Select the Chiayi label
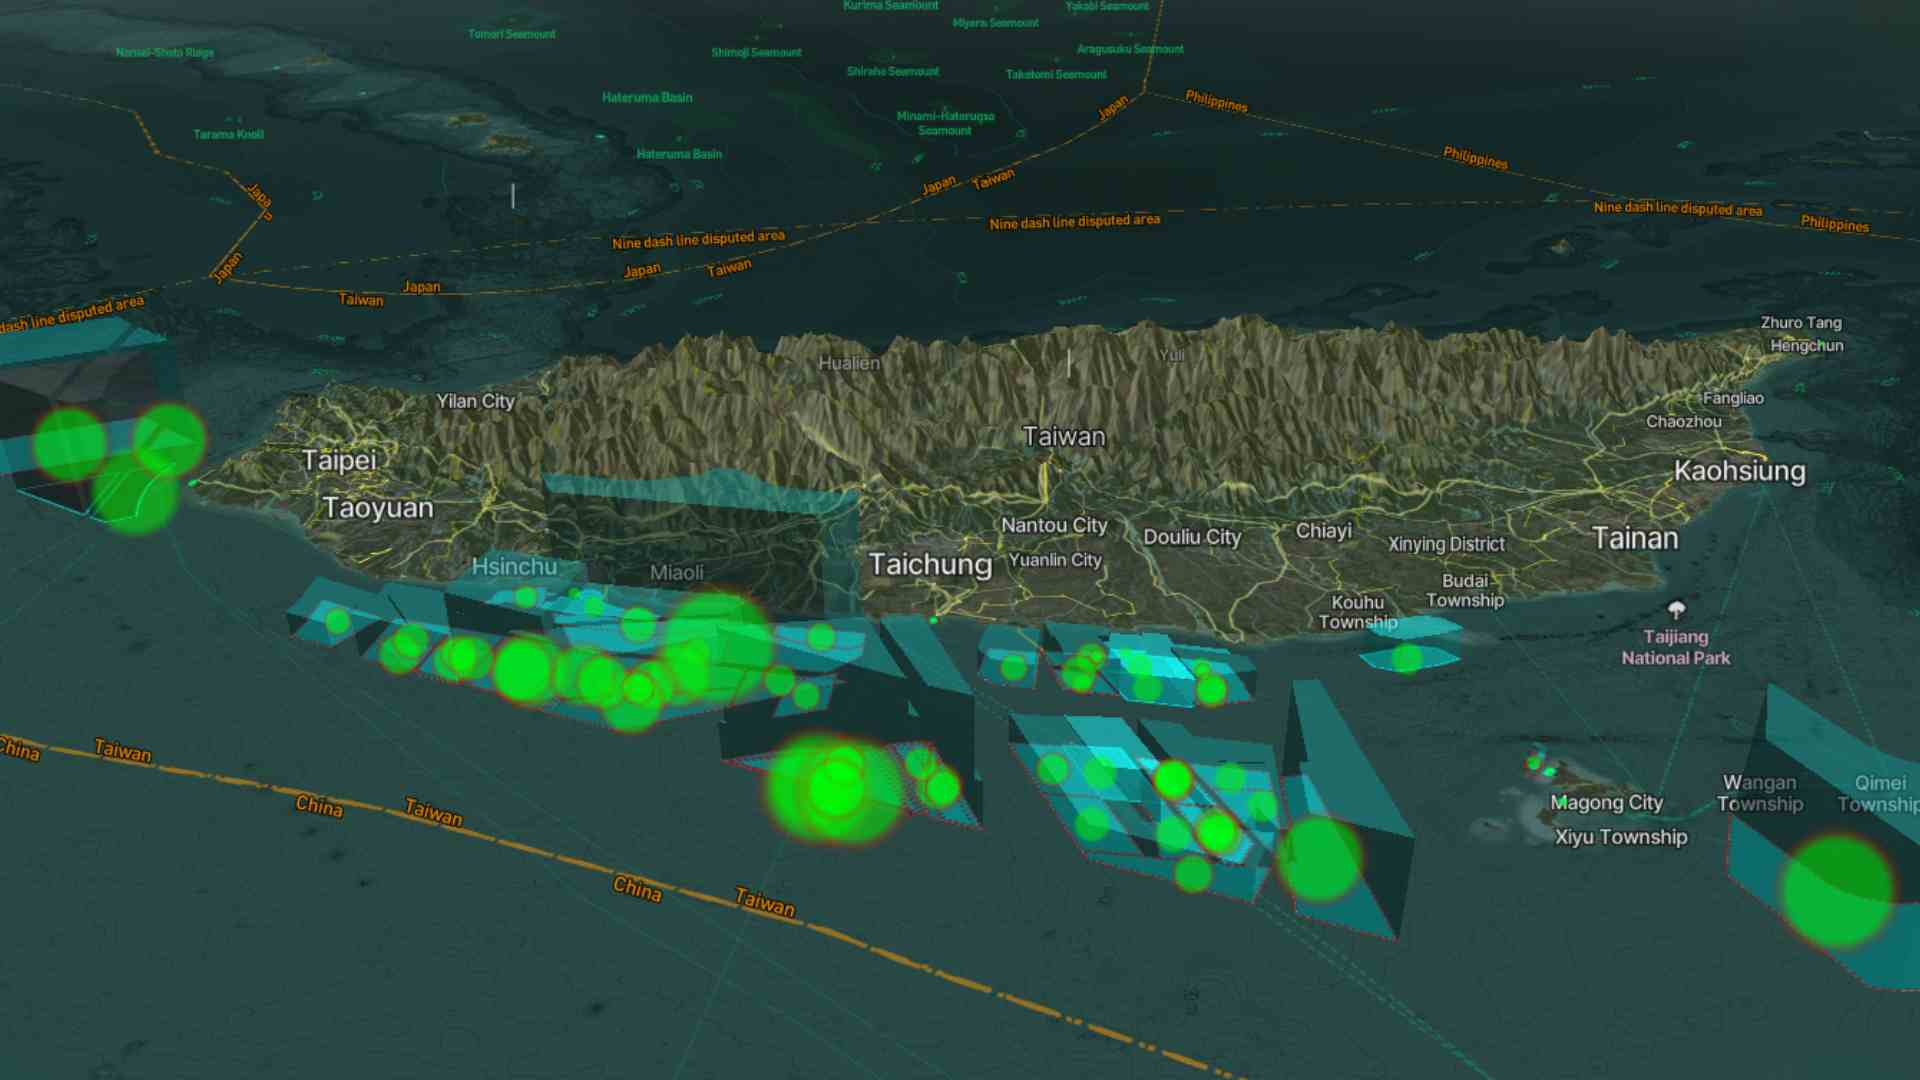 [1324, 531]
